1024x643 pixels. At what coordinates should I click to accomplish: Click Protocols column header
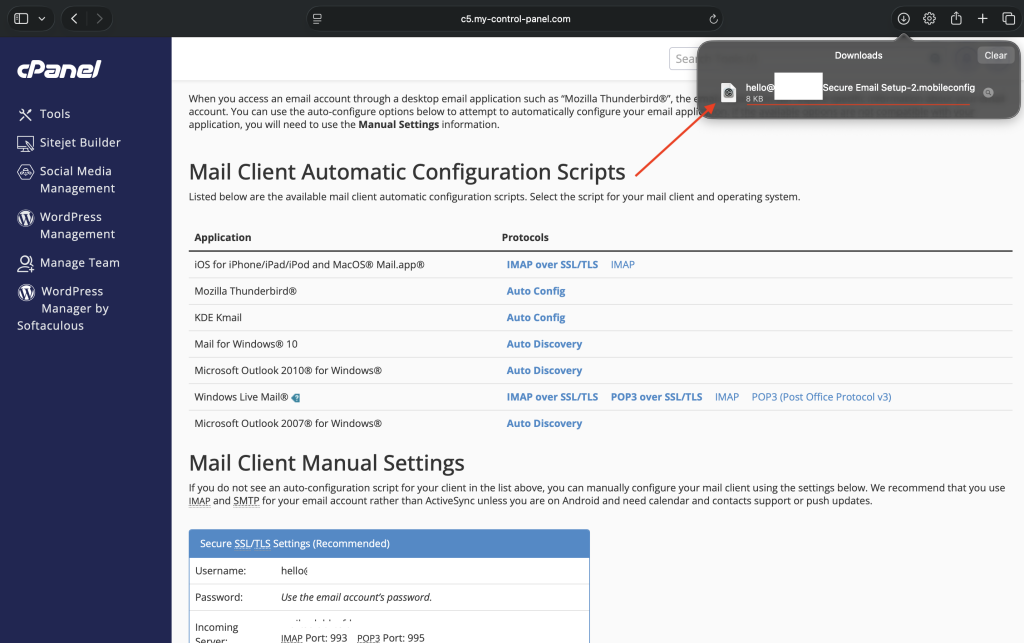(525, 238)
